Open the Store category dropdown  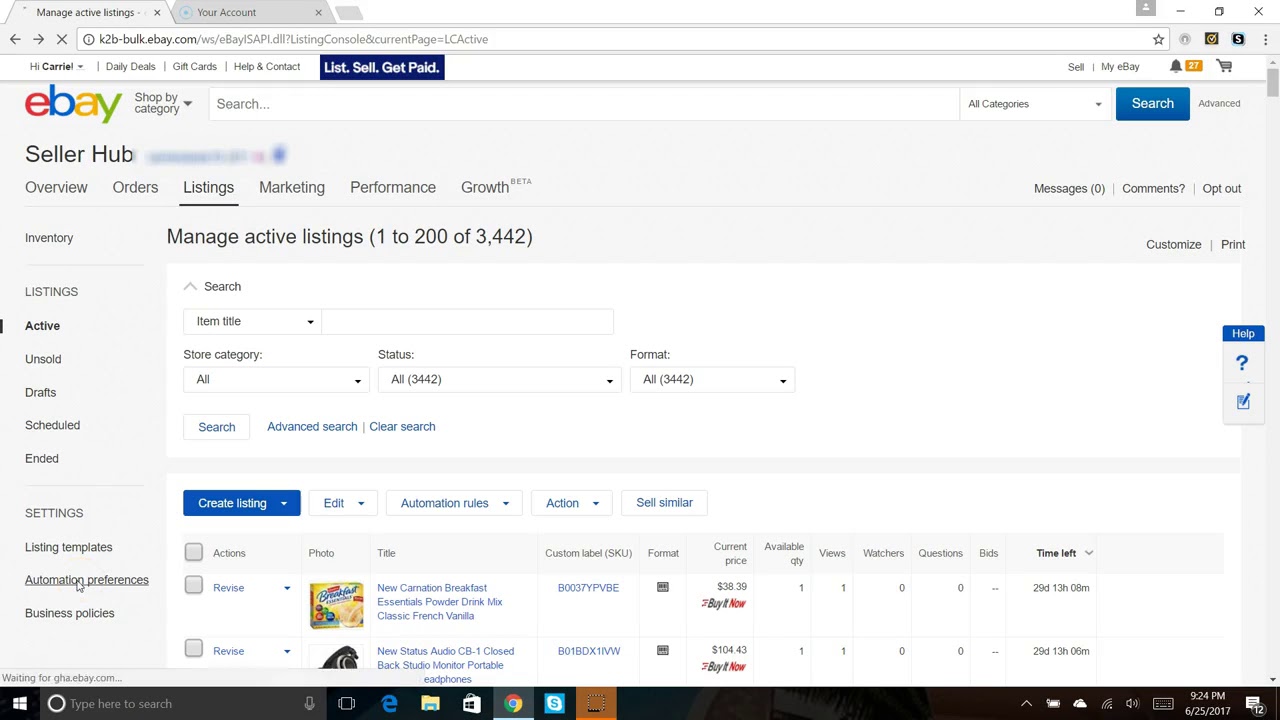tap(276, 380)
